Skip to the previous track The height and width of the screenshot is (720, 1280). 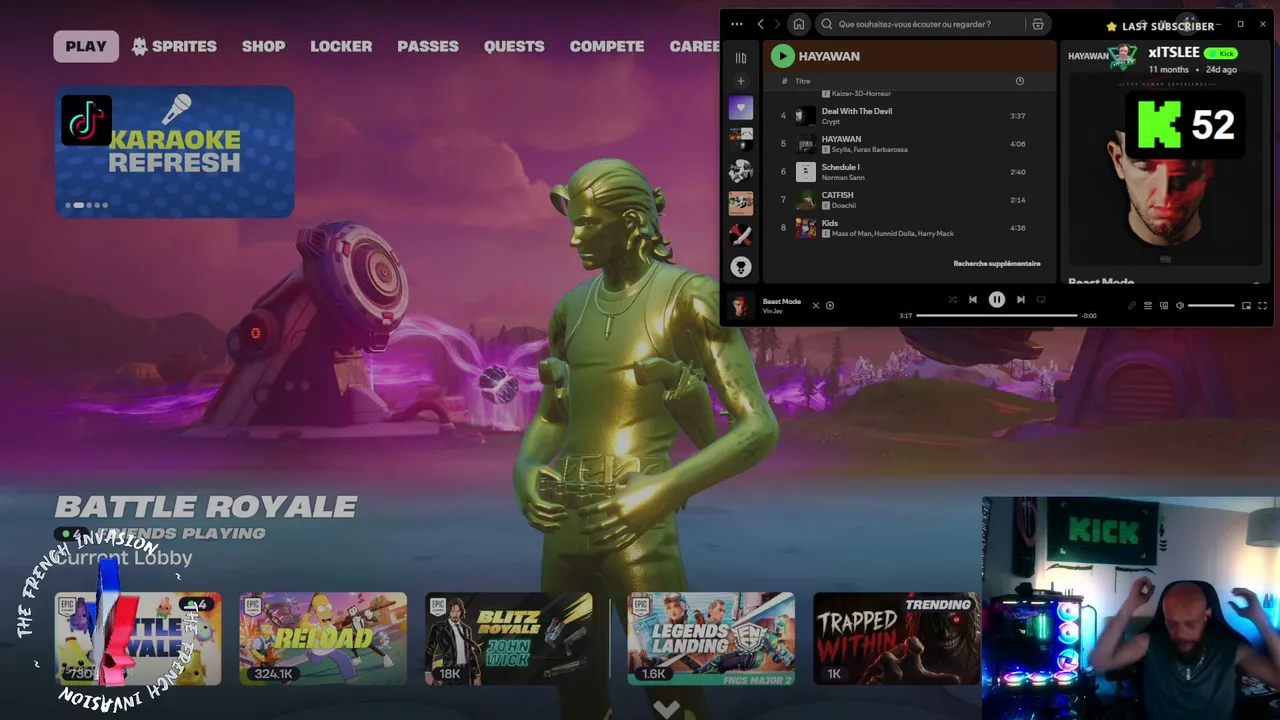973,299
